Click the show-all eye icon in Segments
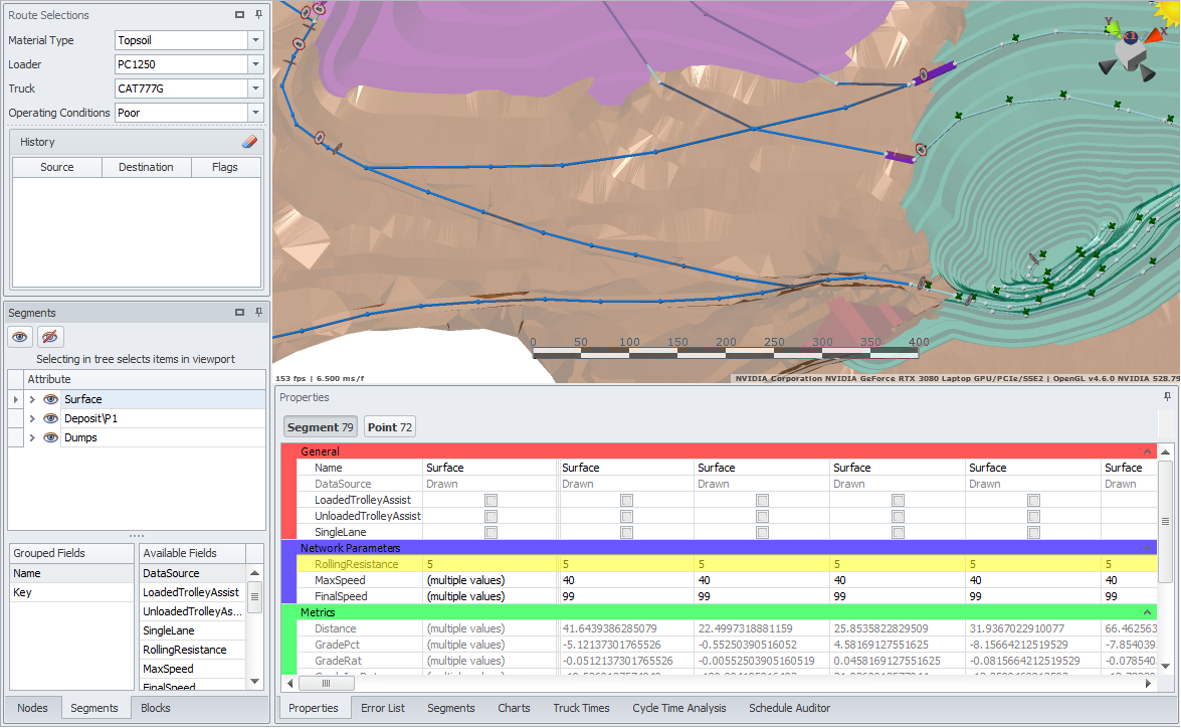Screen dimensions: 1181x728 (21, 337)
